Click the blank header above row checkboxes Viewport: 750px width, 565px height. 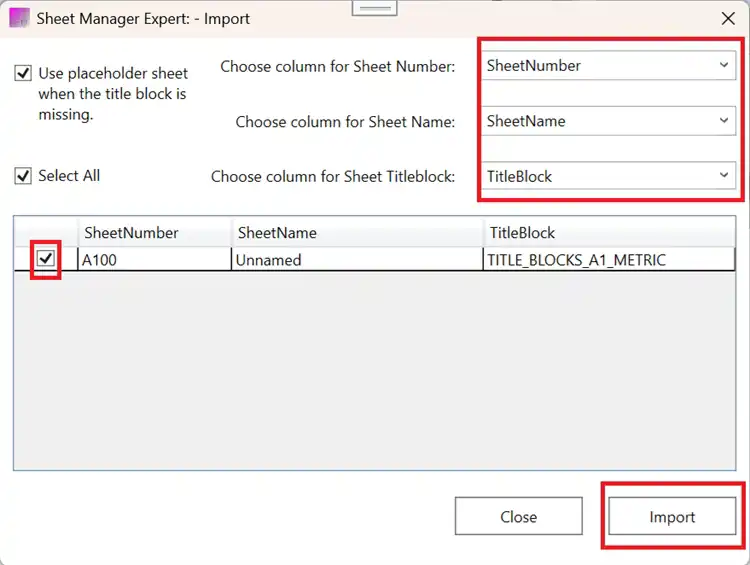[46, 233]
